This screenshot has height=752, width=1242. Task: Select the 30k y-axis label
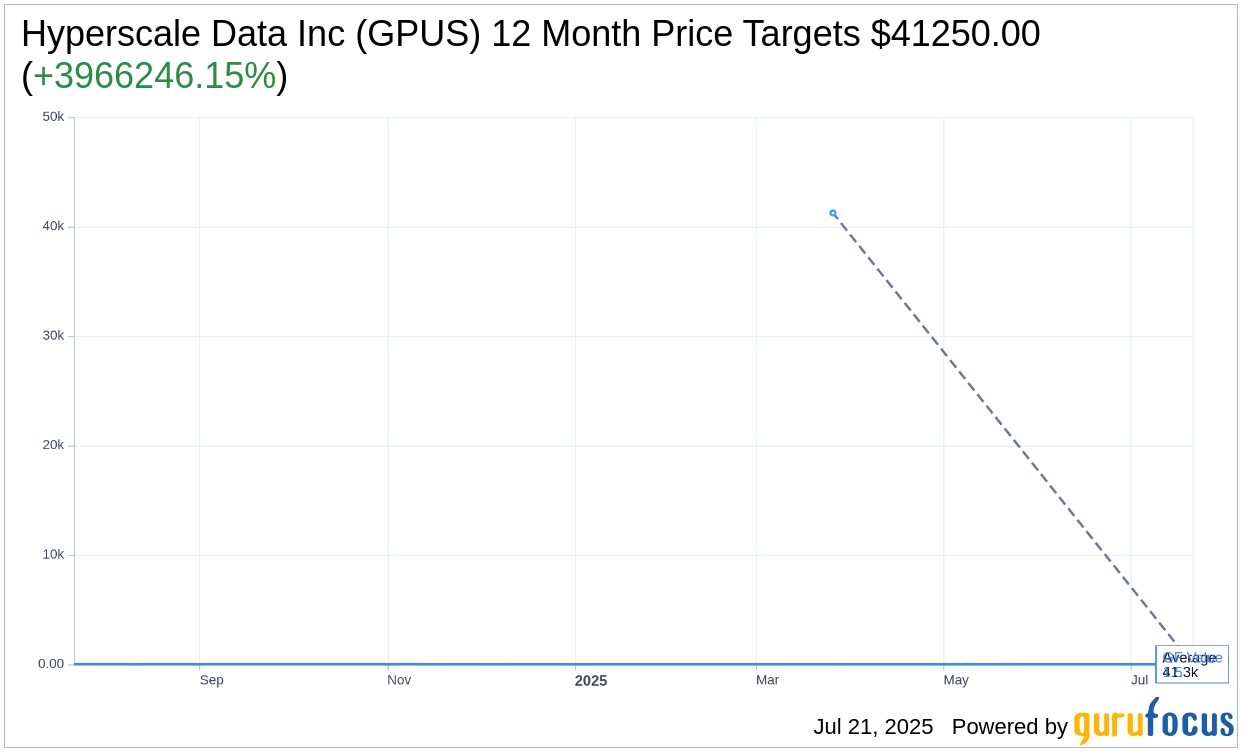coord(53,336)
